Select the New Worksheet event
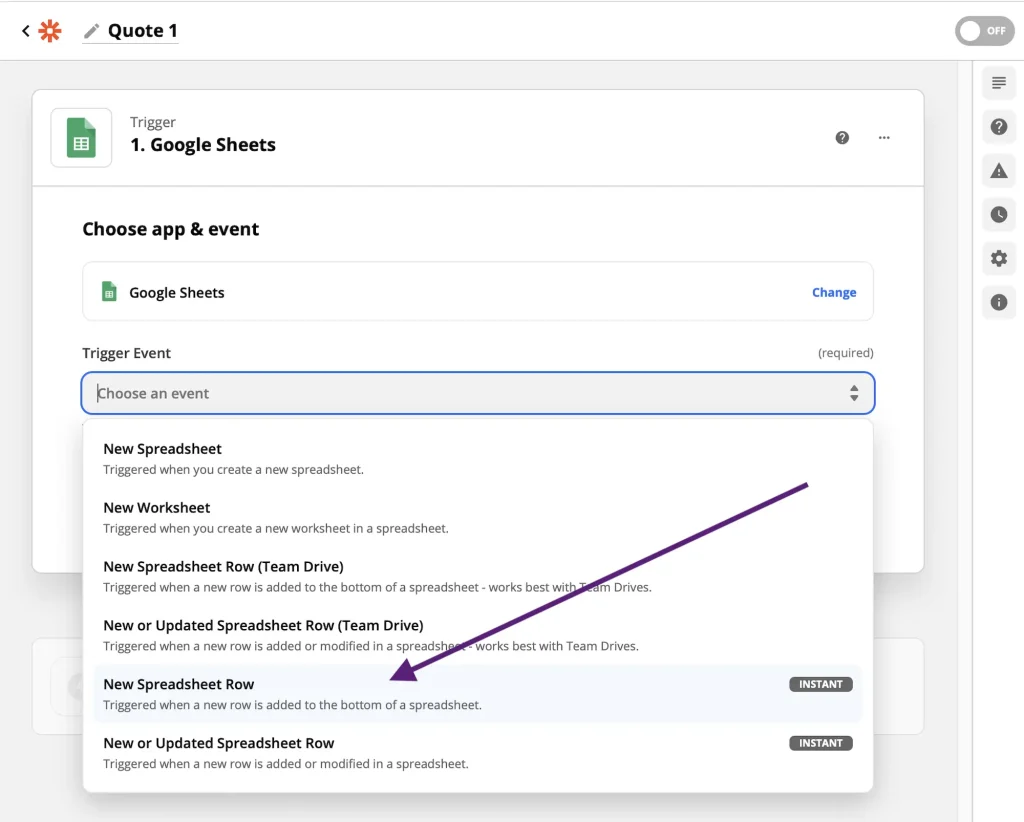The height and width of the screenshot is (822, 1024). pos(478,517)
